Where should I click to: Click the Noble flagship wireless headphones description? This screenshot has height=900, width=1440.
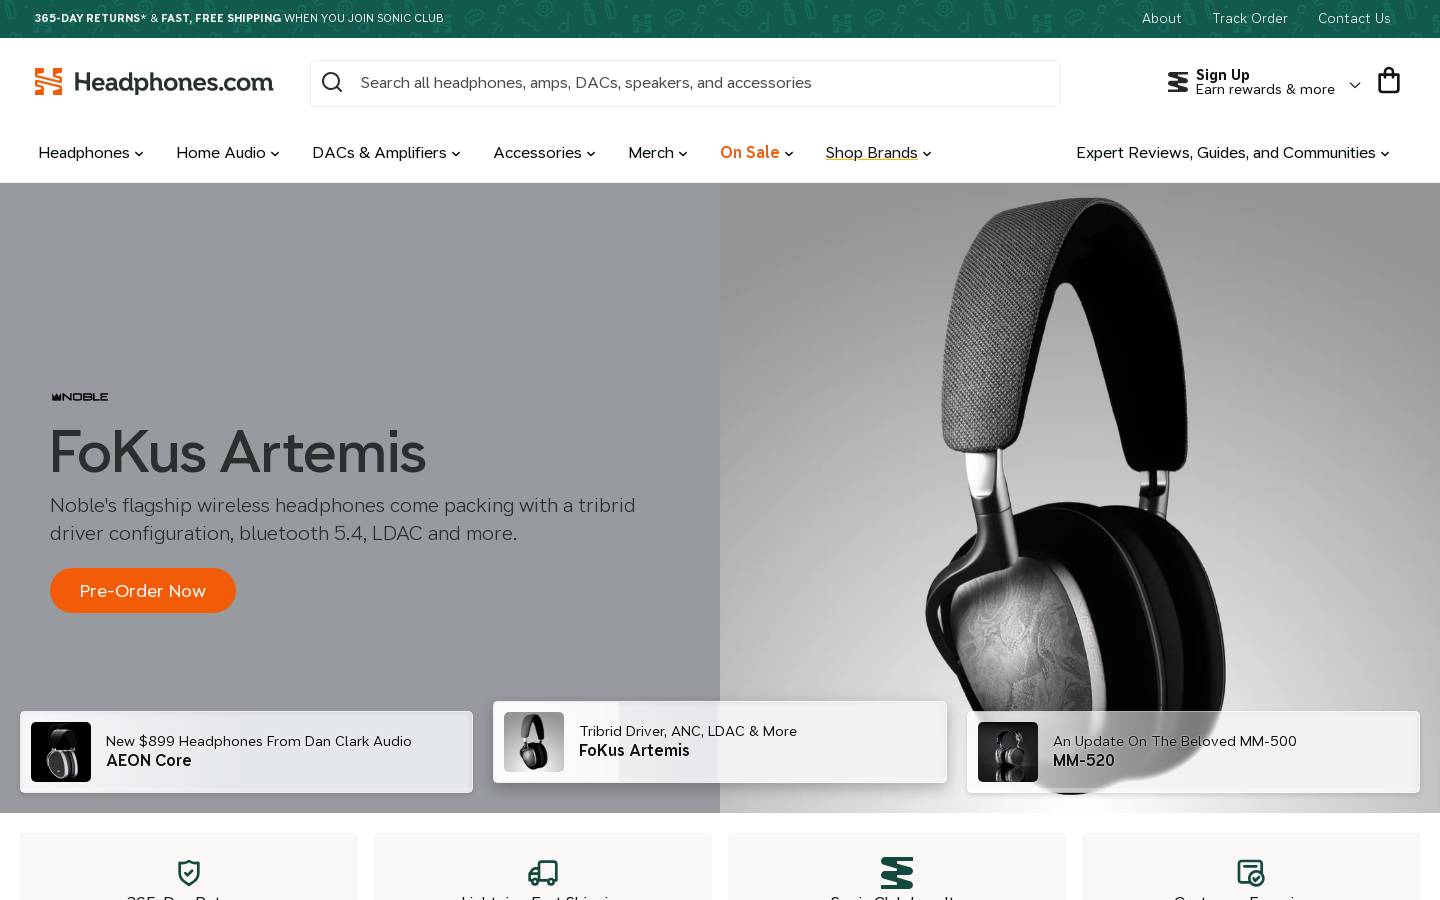(343, 519)
